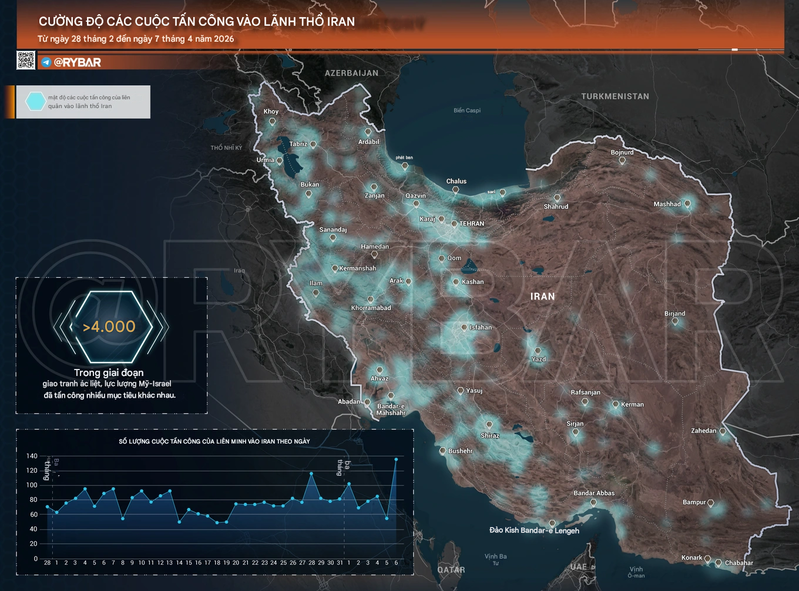Click the Shiraz city pin
Image resolution: width=799 pixels, height=591 pixels.
coord(489,425)
